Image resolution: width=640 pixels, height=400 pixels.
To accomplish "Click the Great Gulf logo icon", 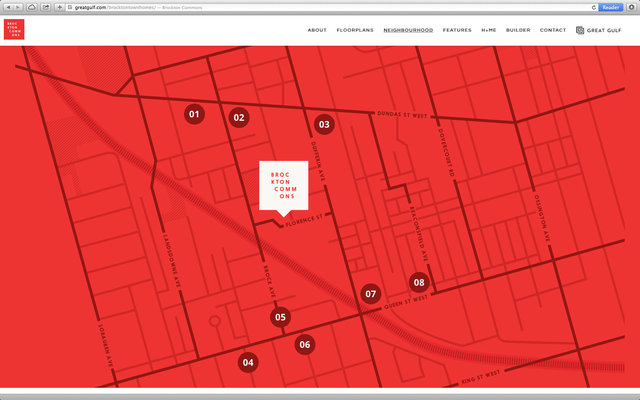I will click(x=580, y=30).
